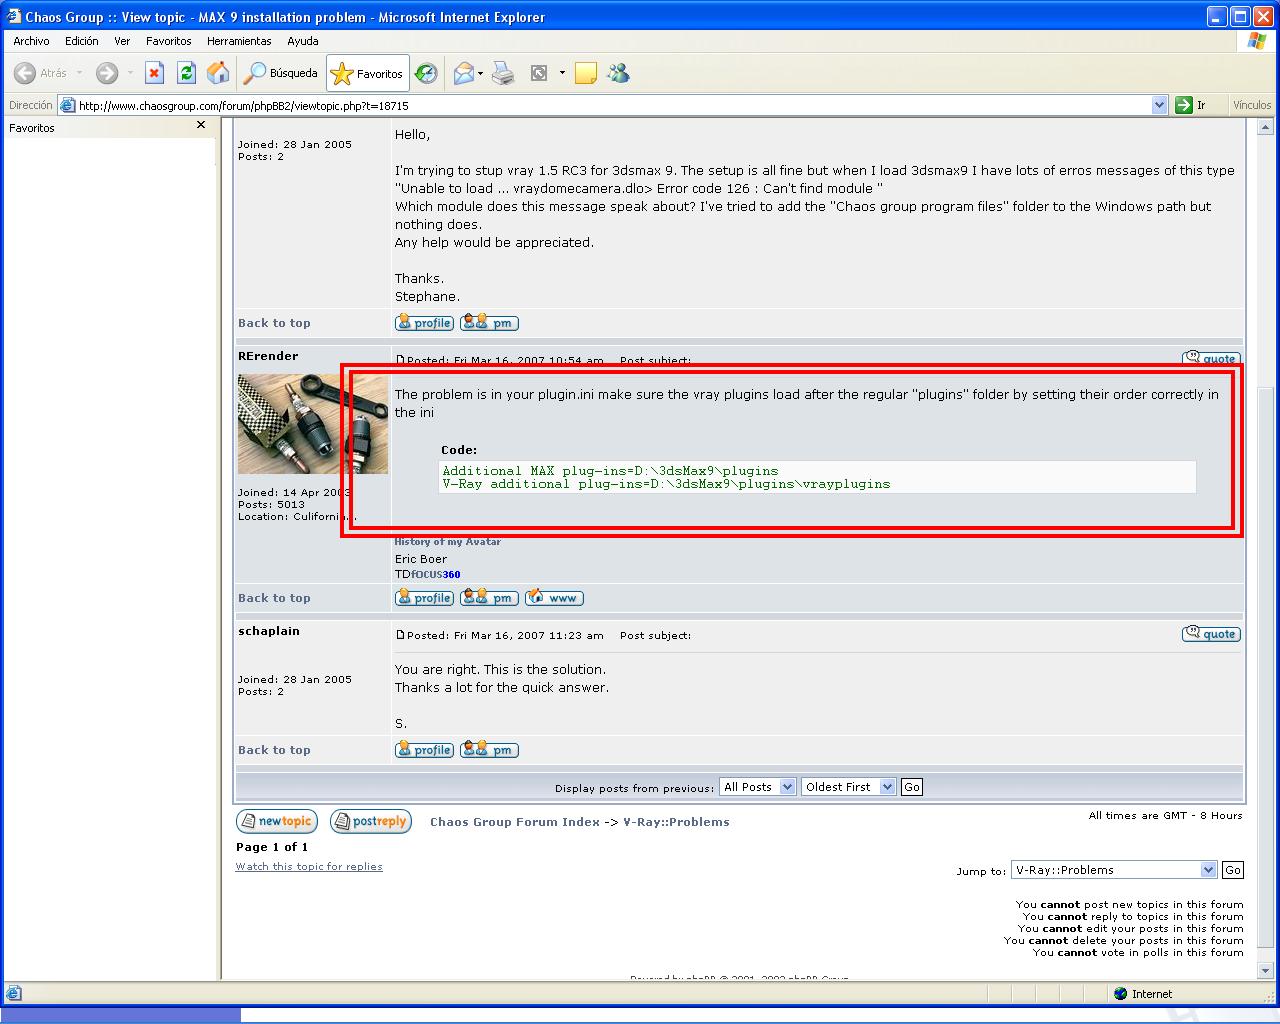Click Back to top under RErender's post
The width and height of the screenshot is (1280, 1024).
pos(274,598)
